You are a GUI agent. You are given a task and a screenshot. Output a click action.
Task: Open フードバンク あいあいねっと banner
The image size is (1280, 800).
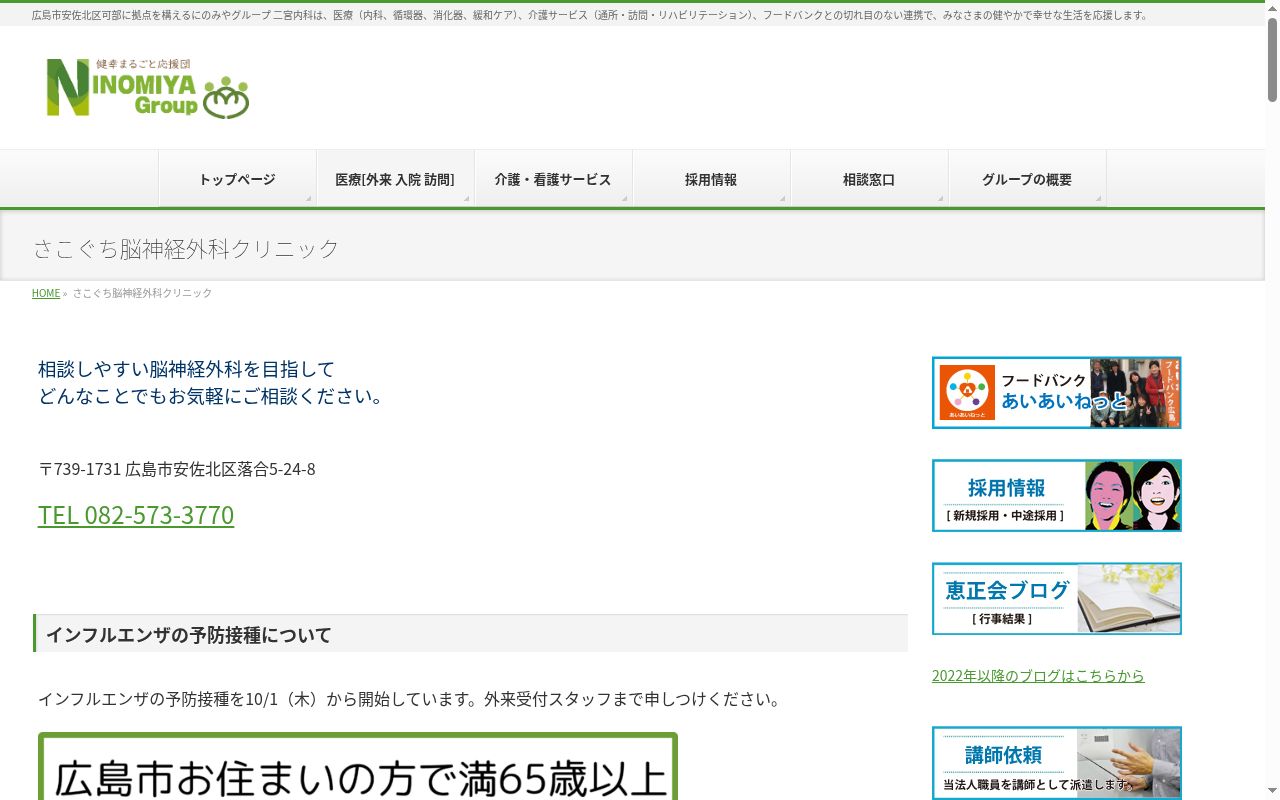(1057, 393)
